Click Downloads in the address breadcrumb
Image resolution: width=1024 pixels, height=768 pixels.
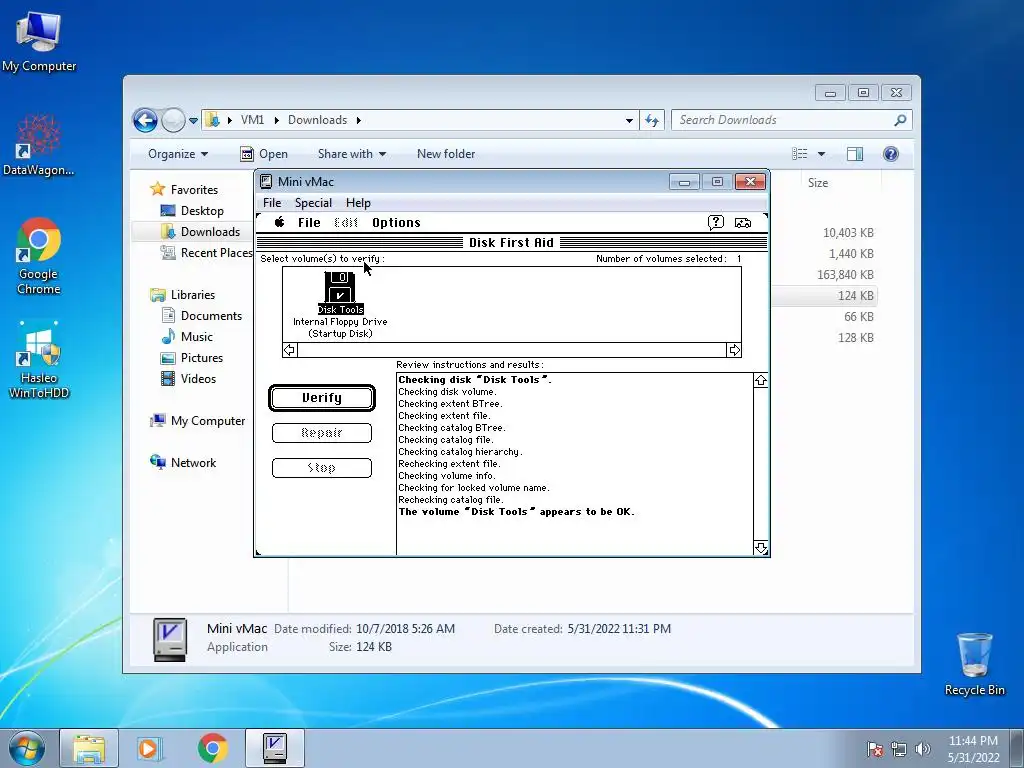click(317, 120)
